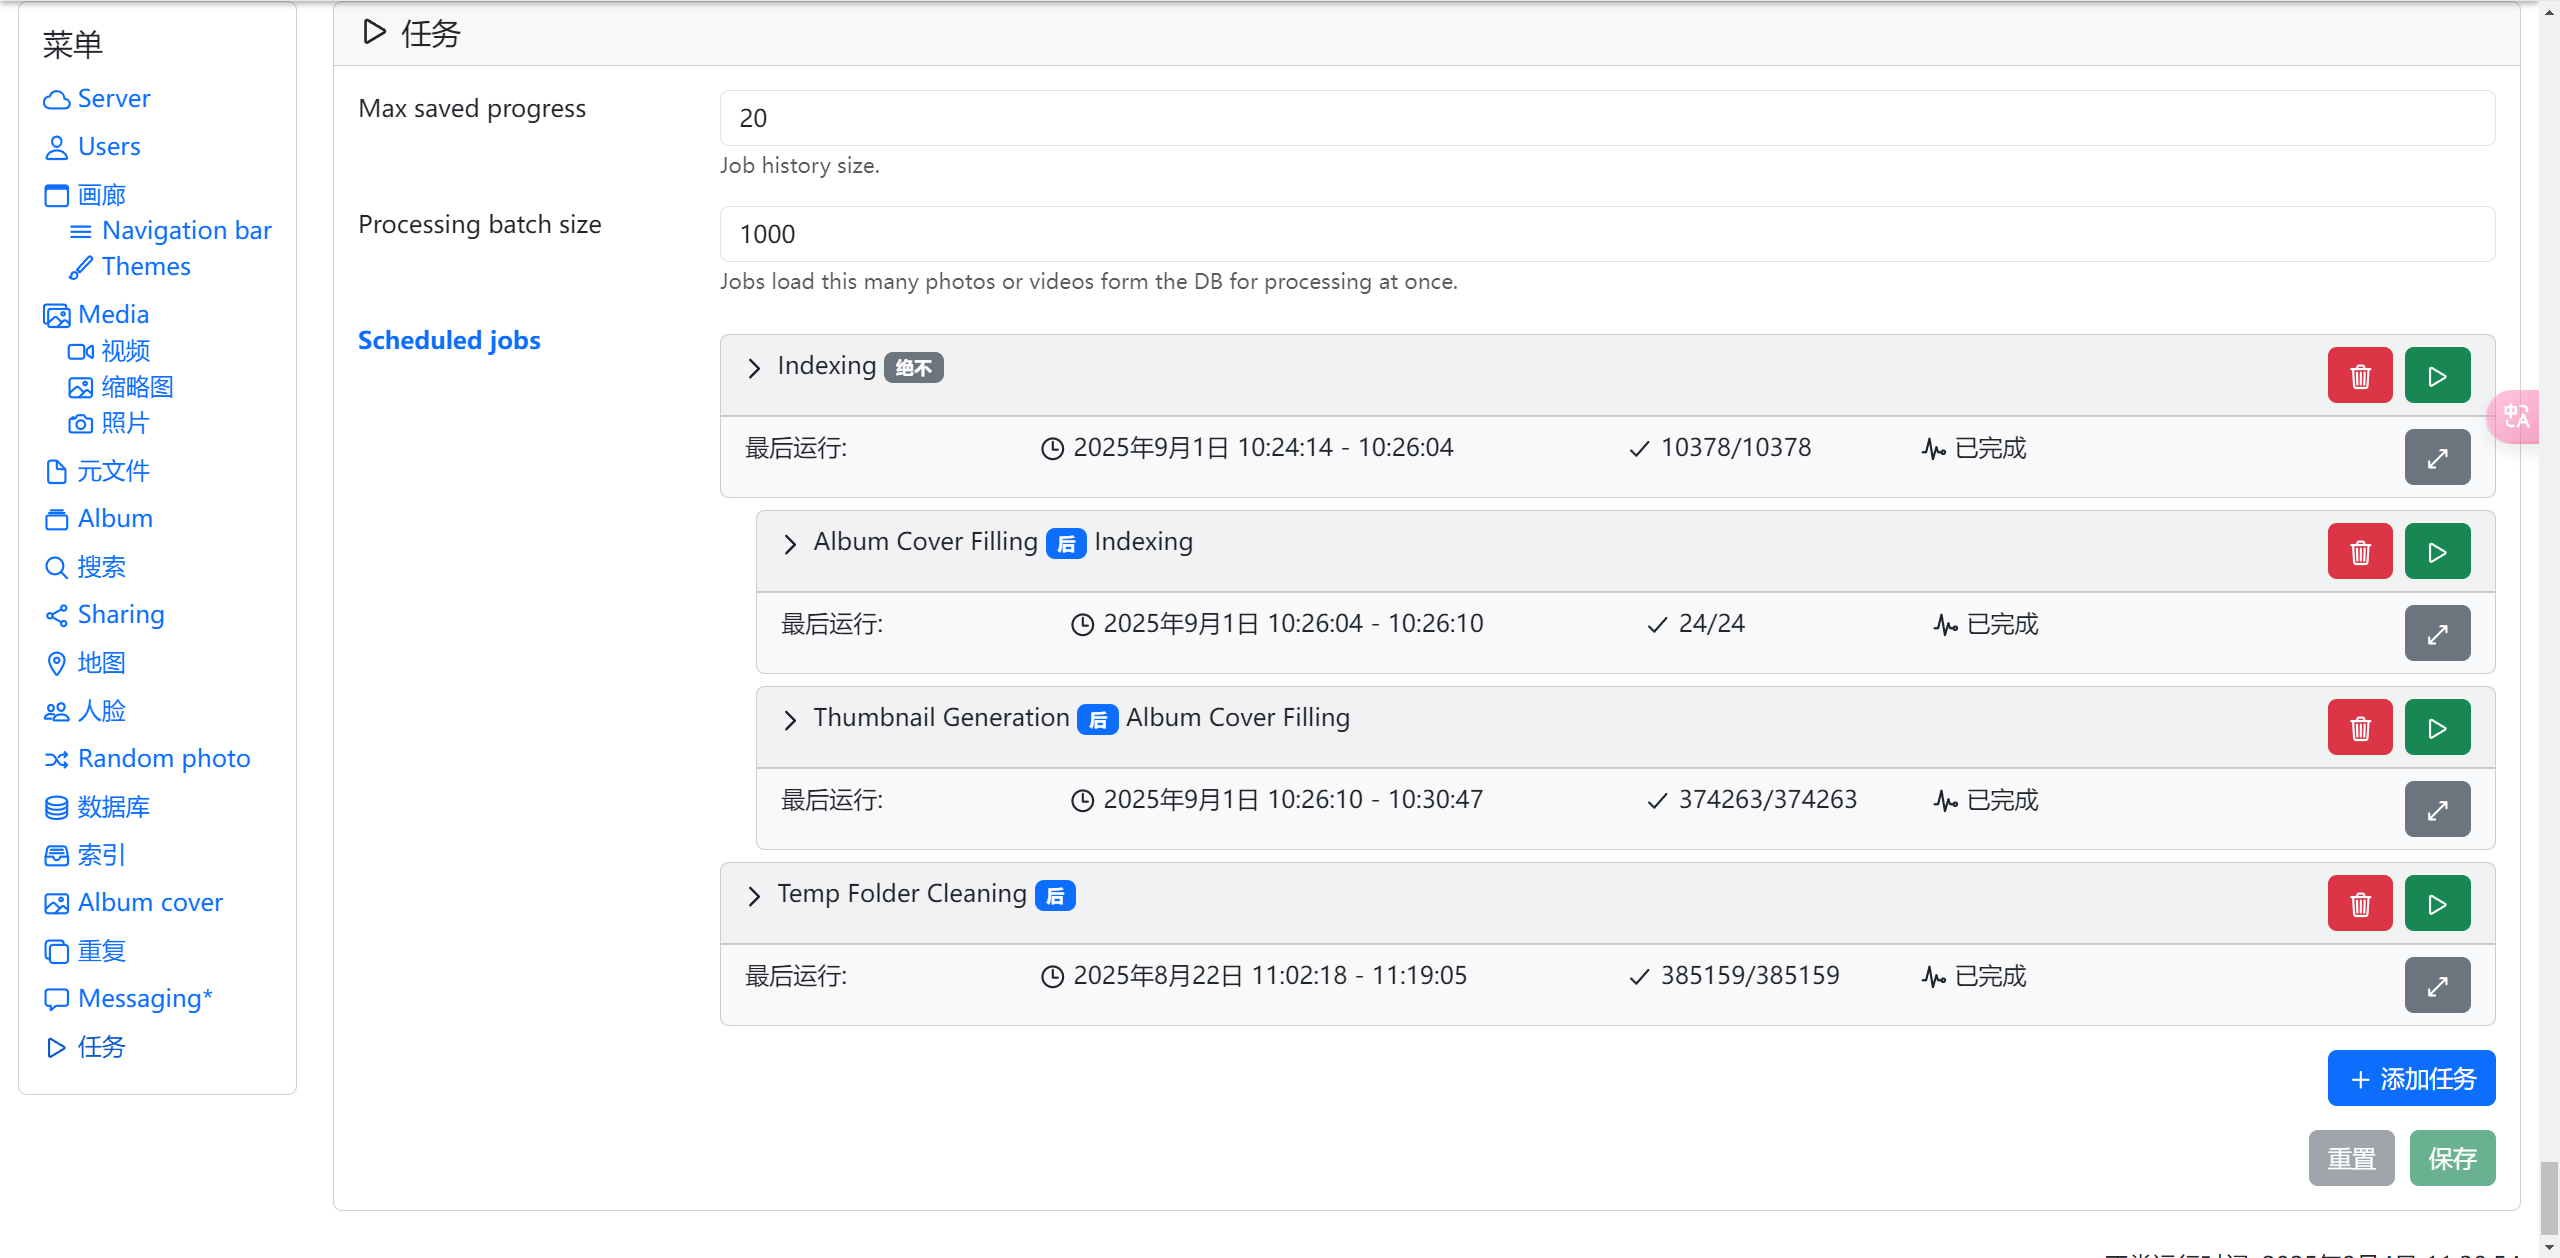Run the Indexing job now
Image resolution: width=2560 pixels, height=1258 pixels.
pos(2437,376)
